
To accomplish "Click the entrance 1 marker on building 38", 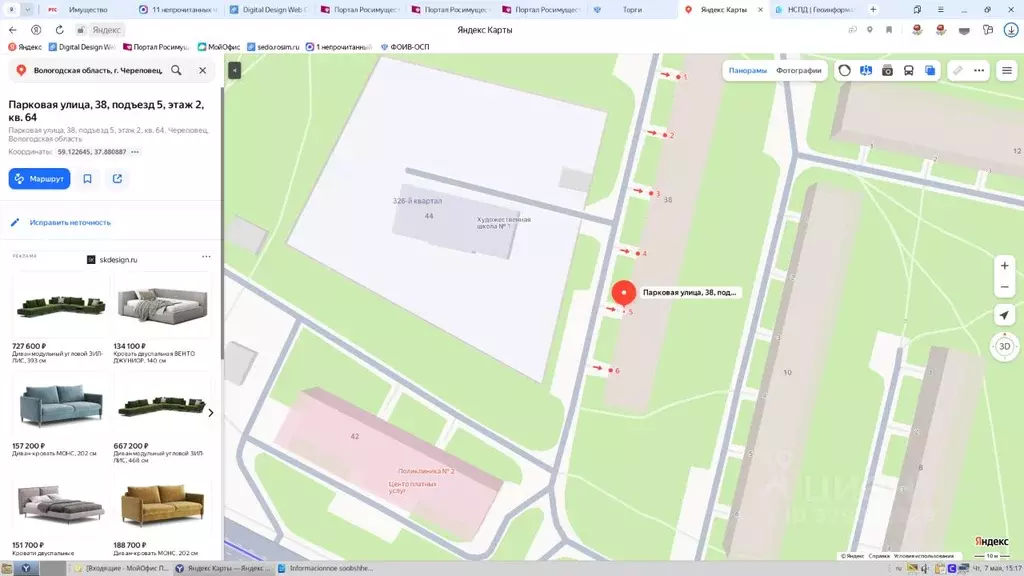I will coord(679,76).
